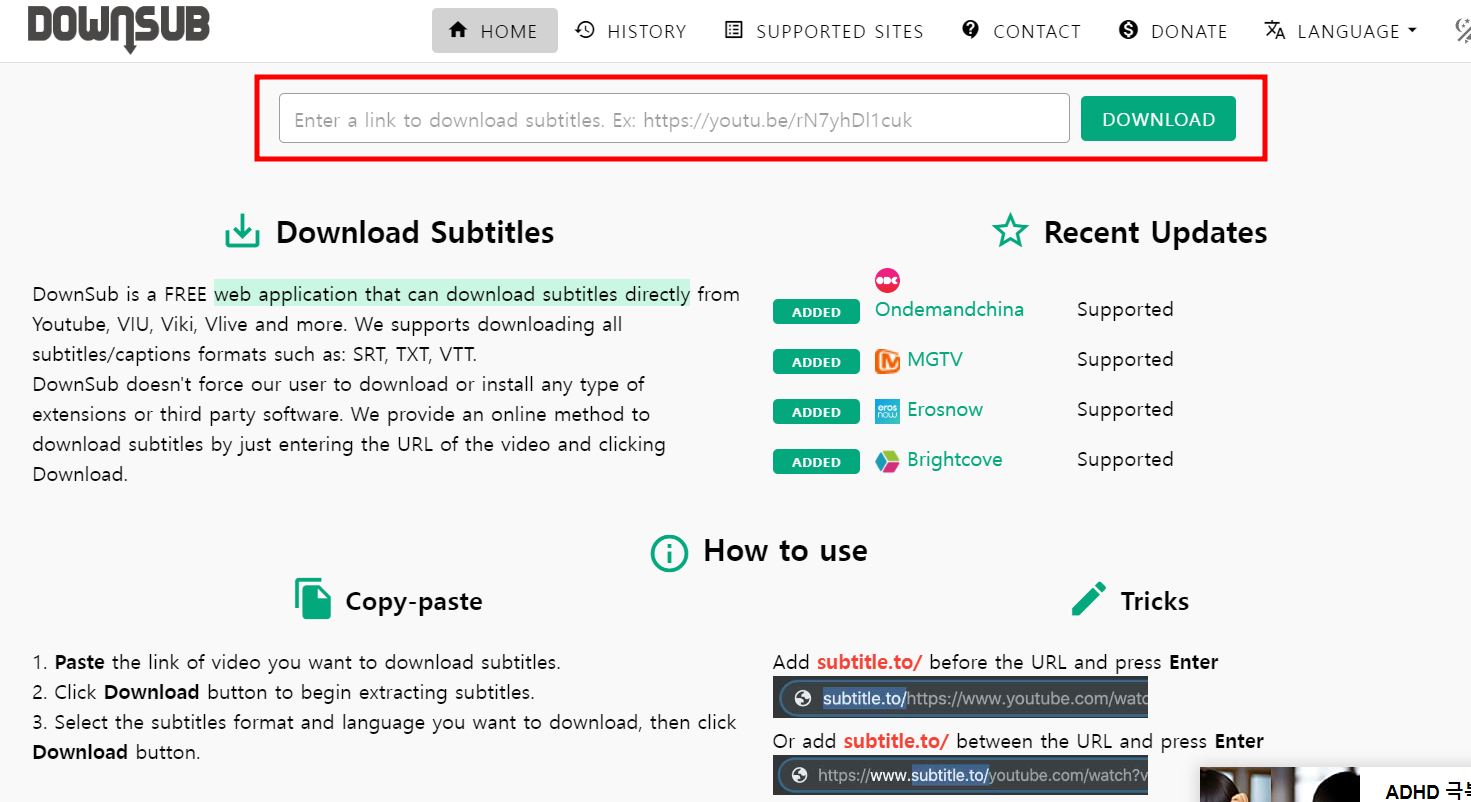
Task: Open the HOME tab
Action: point(494,31)
